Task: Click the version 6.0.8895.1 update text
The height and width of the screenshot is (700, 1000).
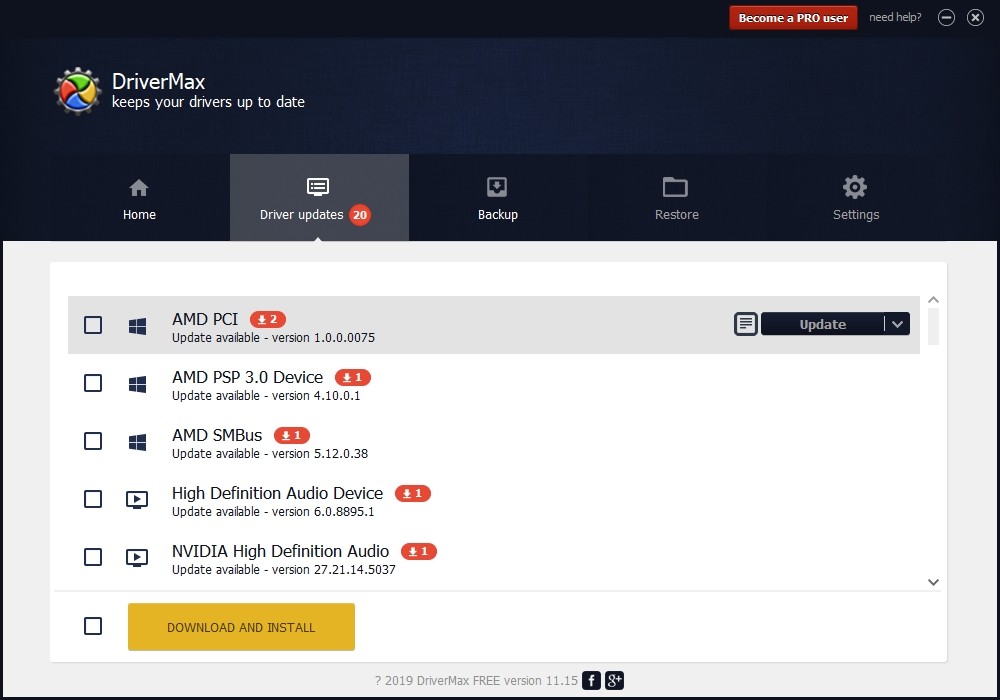Action: coord(273,511)
